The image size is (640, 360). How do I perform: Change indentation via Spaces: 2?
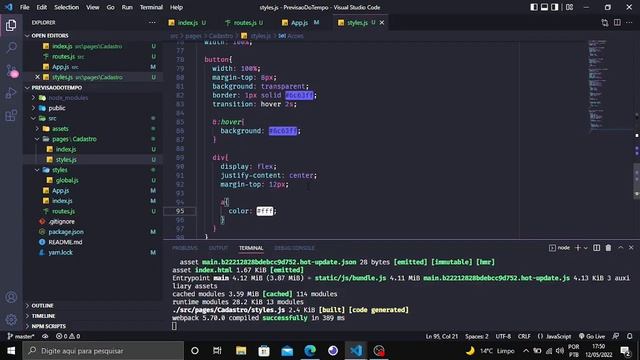coord(476,336)
